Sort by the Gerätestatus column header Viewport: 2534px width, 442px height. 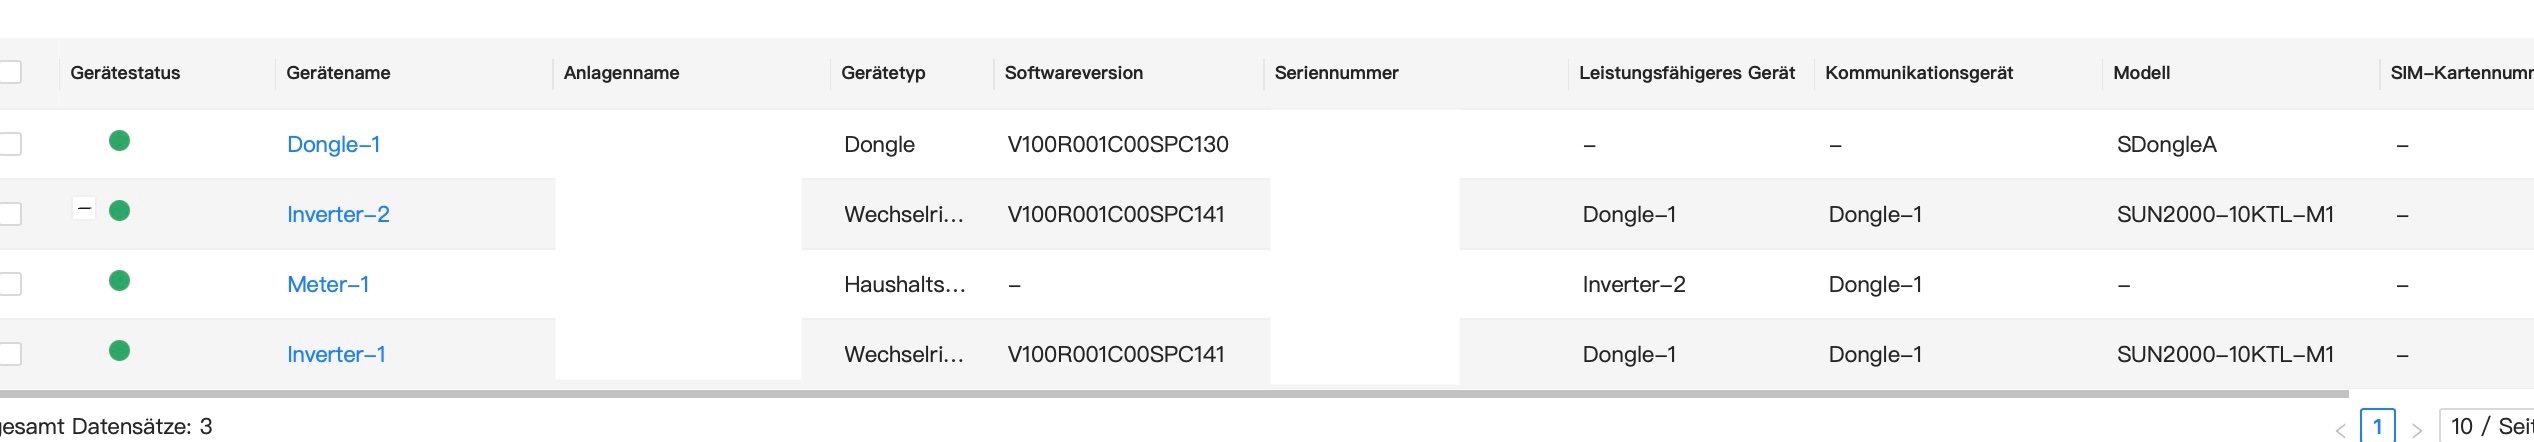(x=125, y=73)
